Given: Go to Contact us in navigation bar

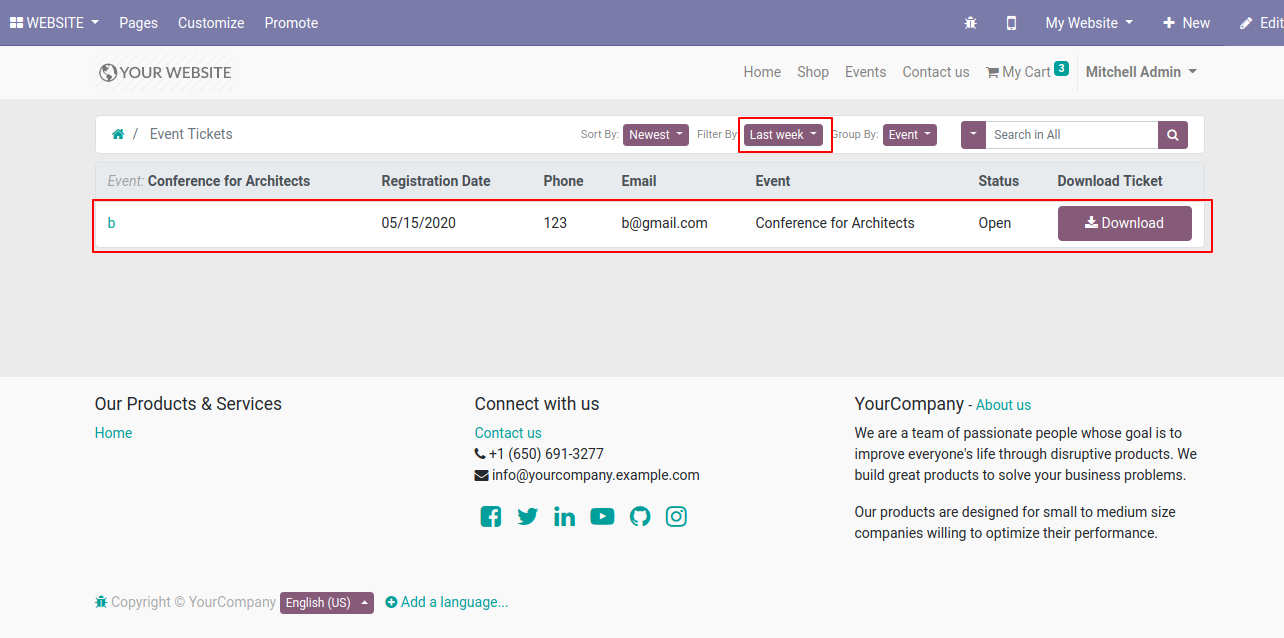Looking at the screenshot, I should coord(936,72).
